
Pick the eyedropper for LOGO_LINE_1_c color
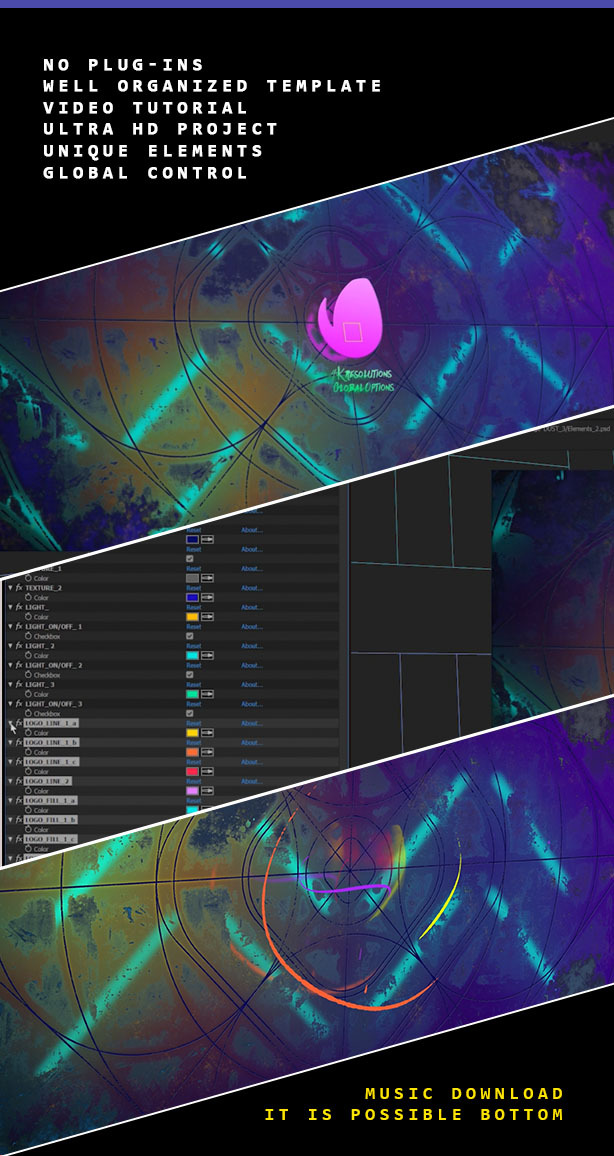tap(207, 771)
